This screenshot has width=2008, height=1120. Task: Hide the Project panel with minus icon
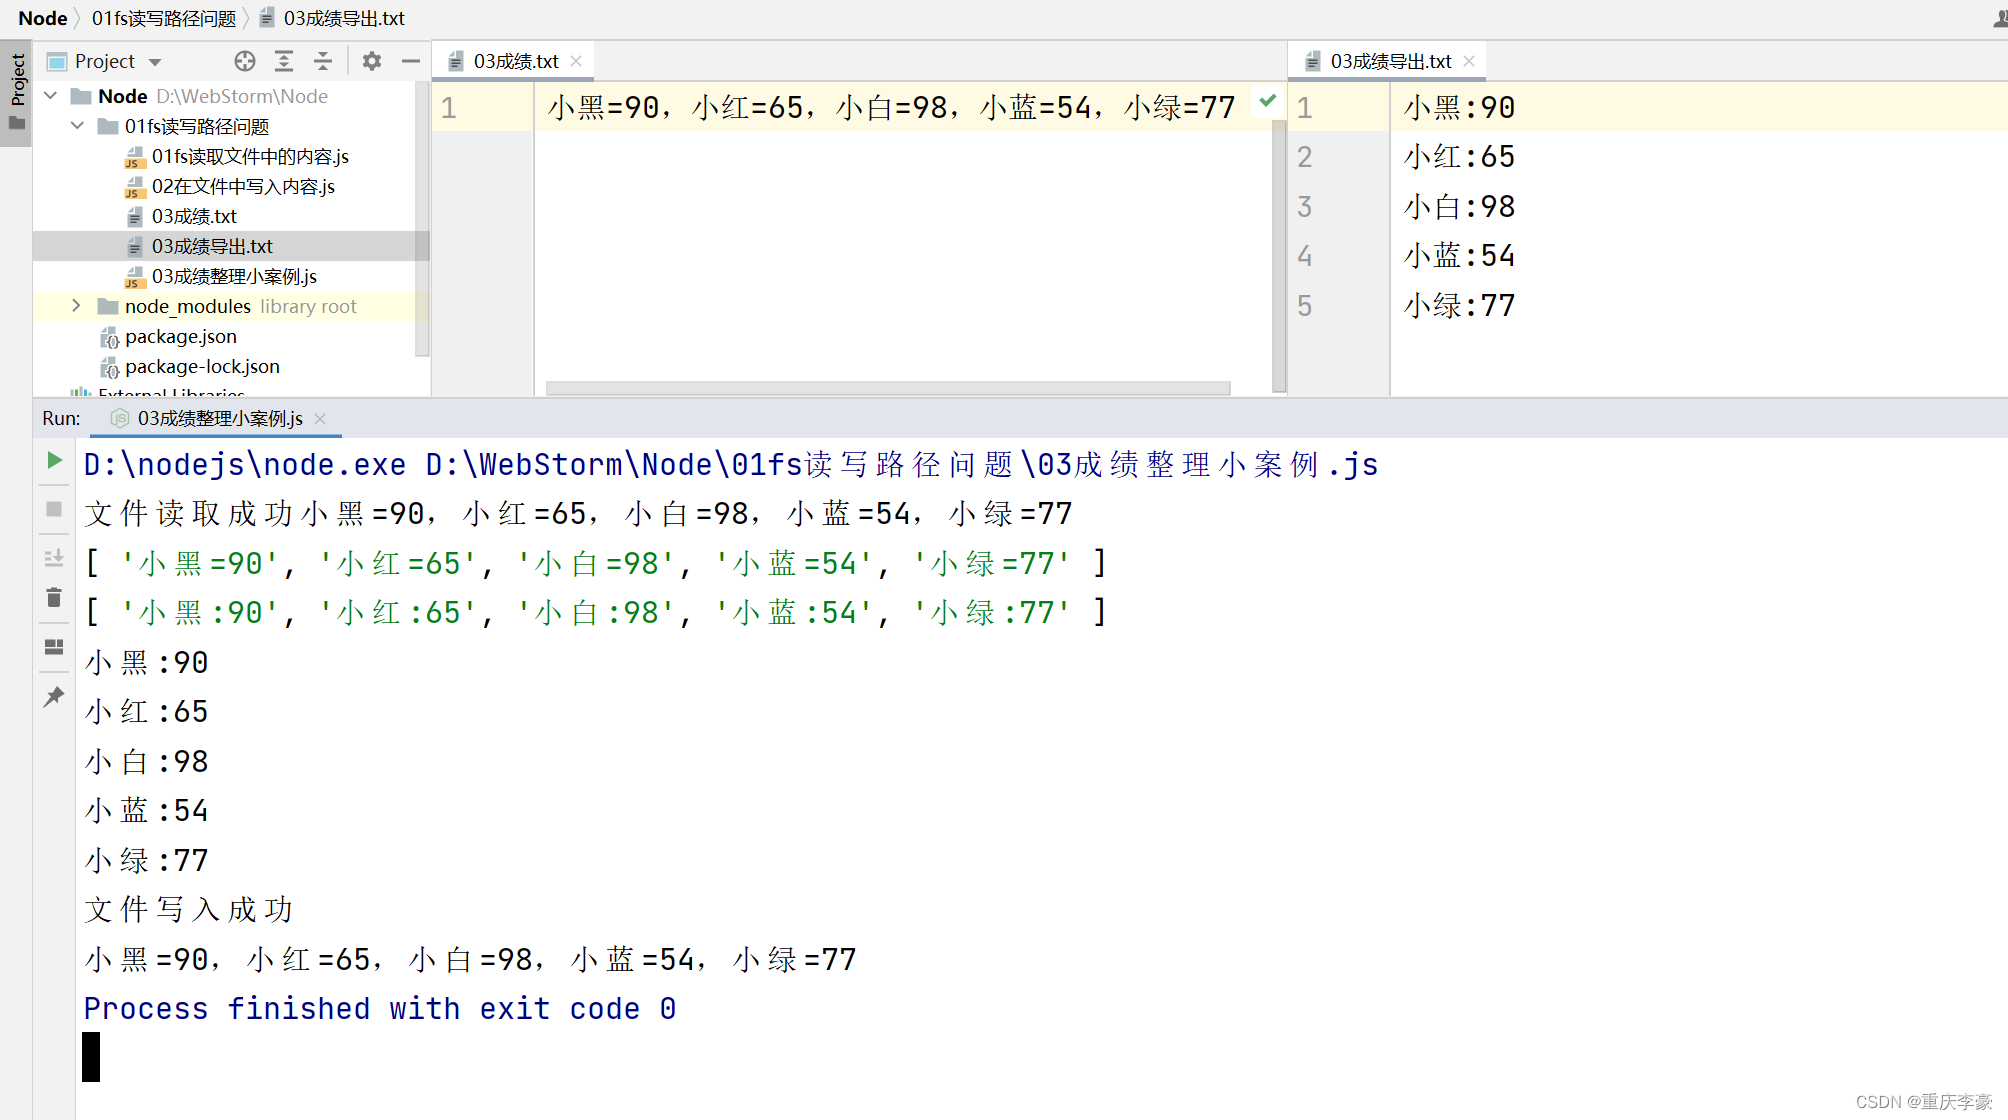click(x=410, y=61)
